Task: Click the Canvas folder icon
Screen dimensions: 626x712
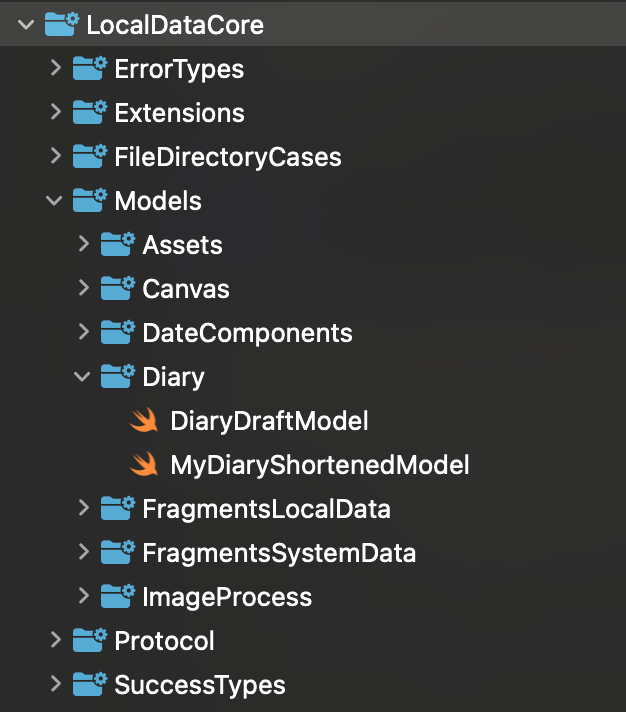Action: [118, 289]
